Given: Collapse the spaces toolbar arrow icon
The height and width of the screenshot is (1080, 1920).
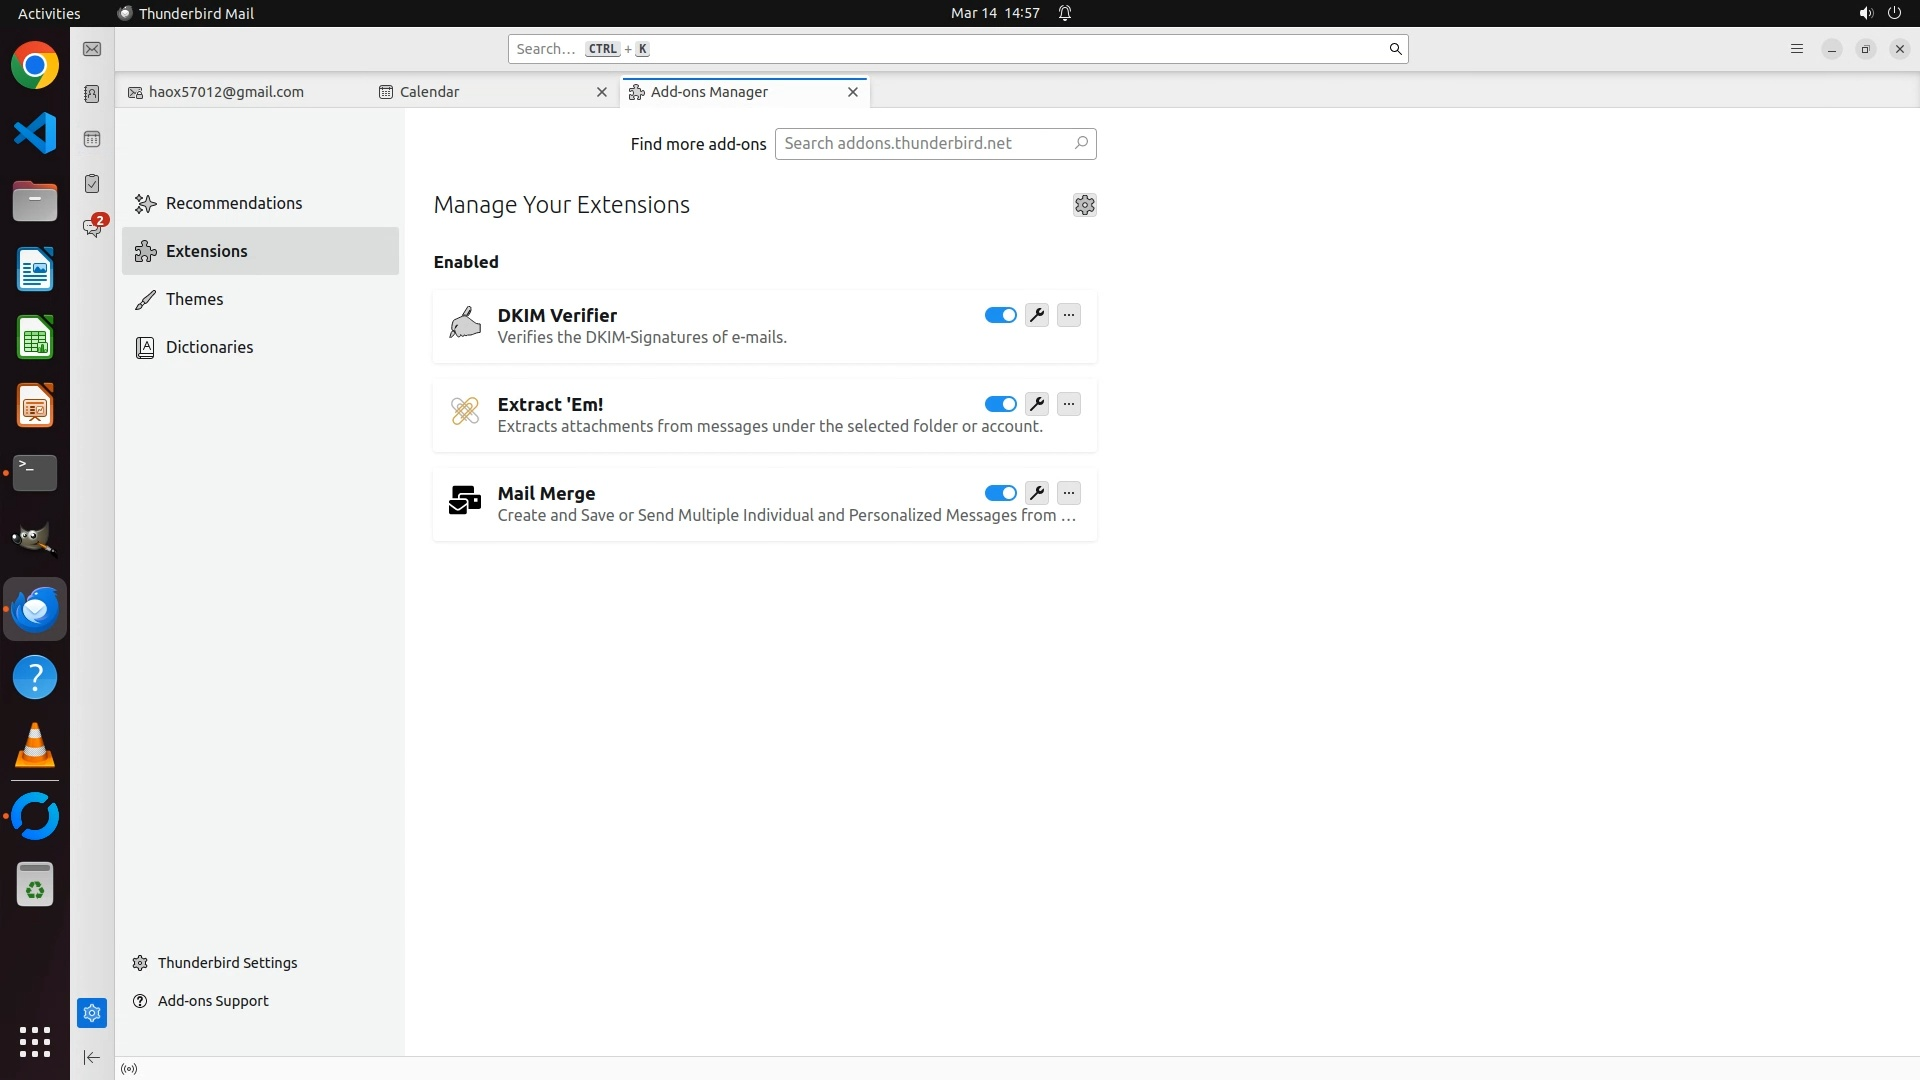Looking at the screenshot, I should (x=92, y=1057).
